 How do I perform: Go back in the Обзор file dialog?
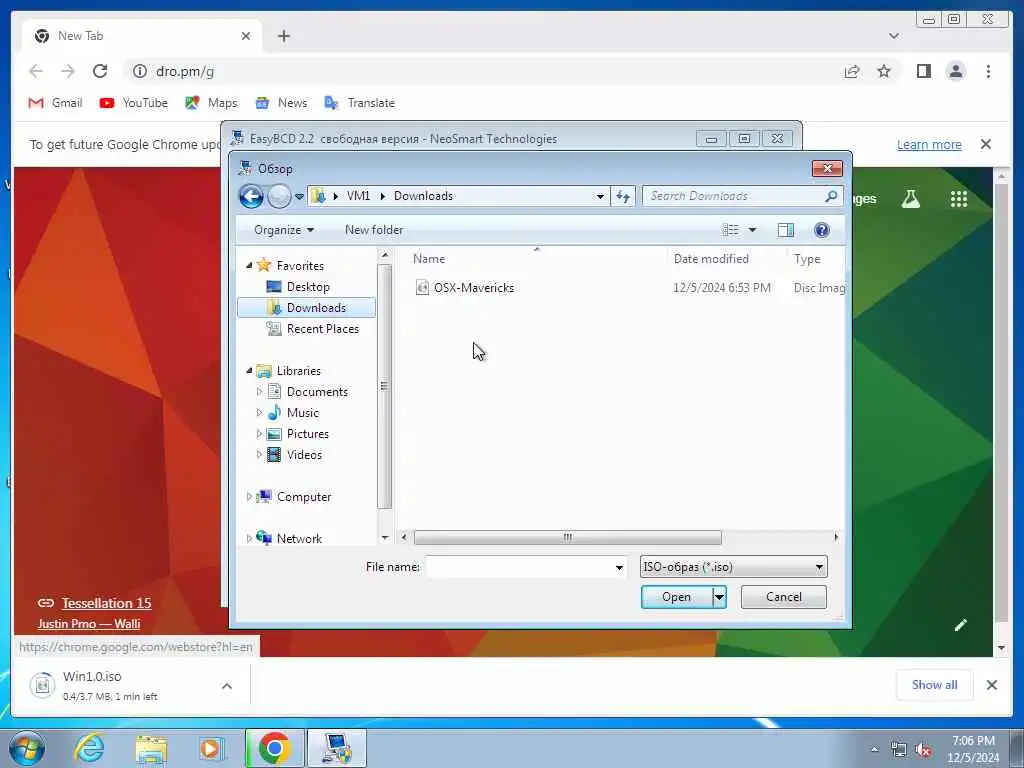[251, 196]
